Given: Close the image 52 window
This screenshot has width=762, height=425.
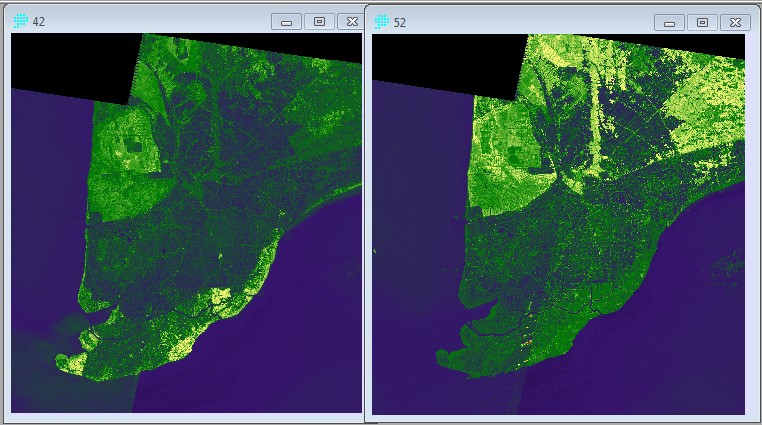Looking at the screenshot, I should pos(735,22).
